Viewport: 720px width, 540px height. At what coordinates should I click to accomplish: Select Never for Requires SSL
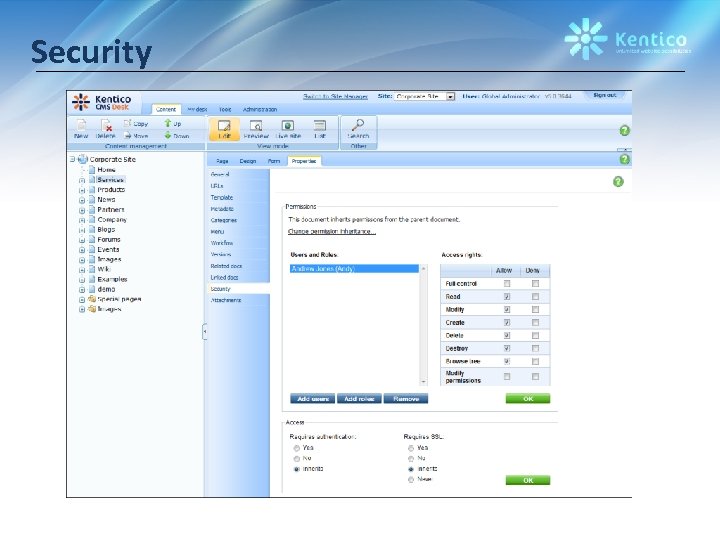coord(411,479)
